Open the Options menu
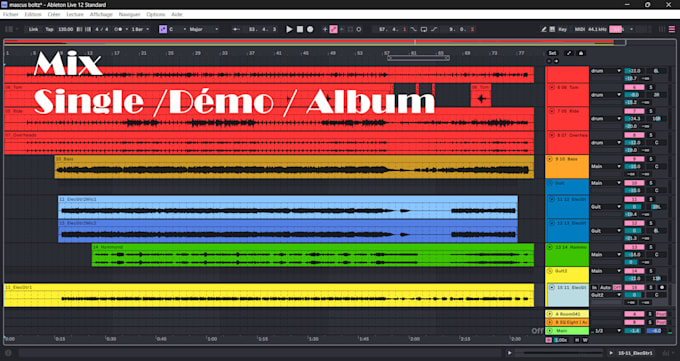Image resolution: width=680 pixels, height=361 pixels. point(156,14)
